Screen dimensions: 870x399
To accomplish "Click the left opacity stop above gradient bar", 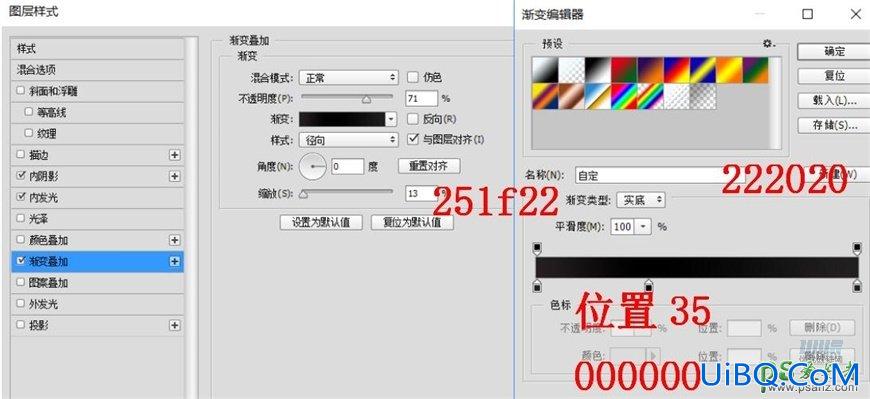I will pyautogui.click(x=537, y=248).
